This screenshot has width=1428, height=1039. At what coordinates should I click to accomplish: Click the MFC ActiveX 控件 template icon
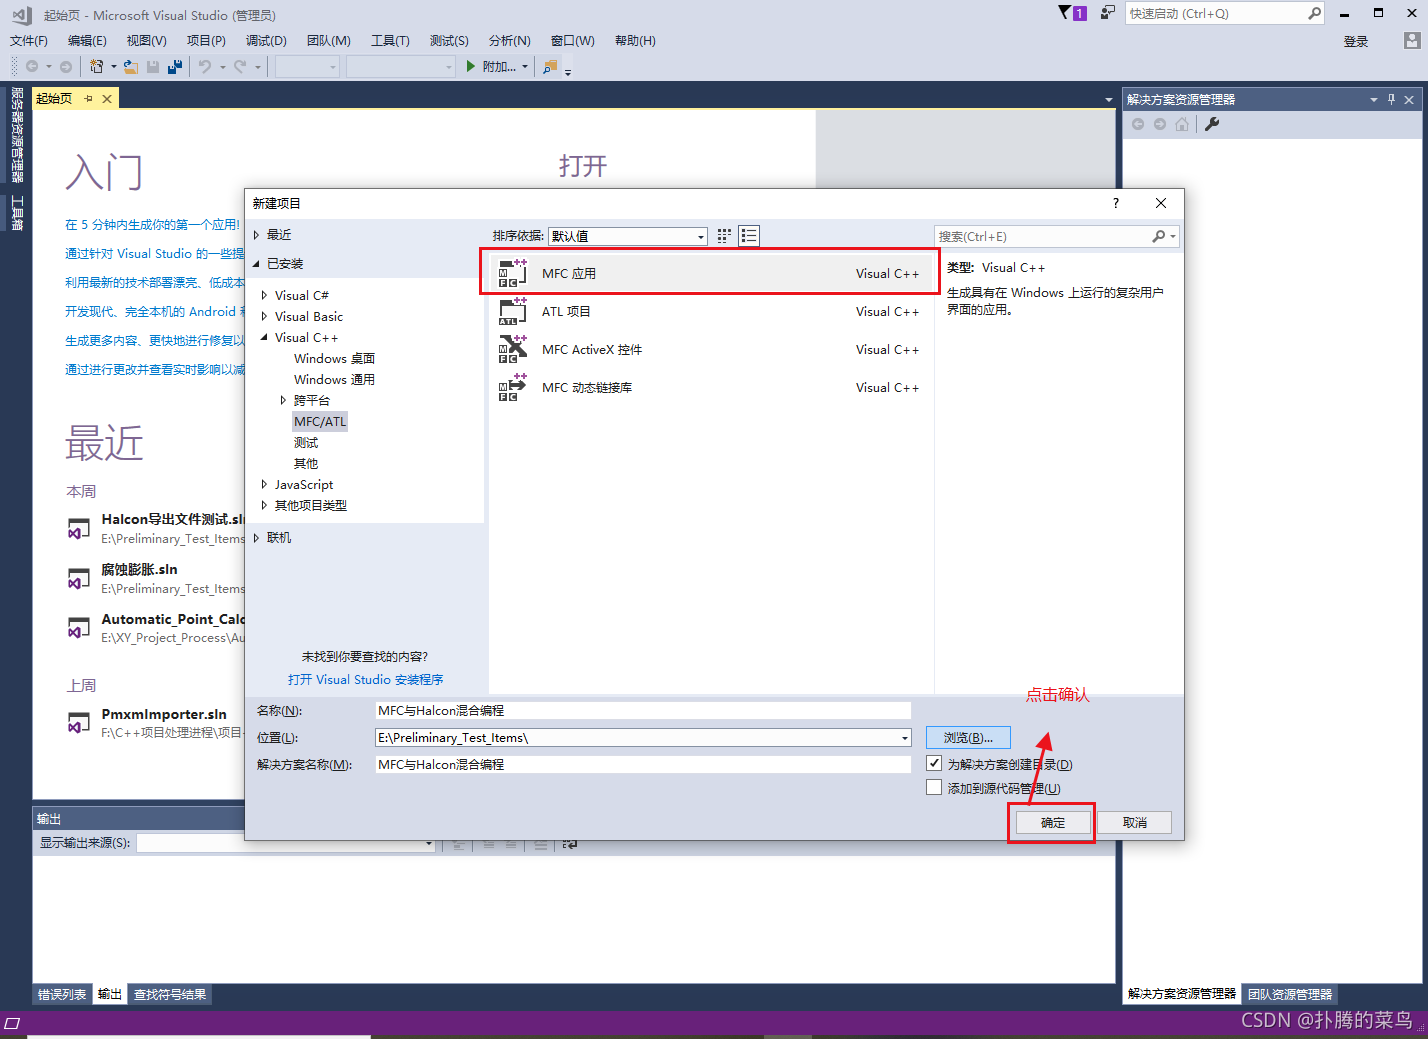pyautogui.click(x=512, y=349)
